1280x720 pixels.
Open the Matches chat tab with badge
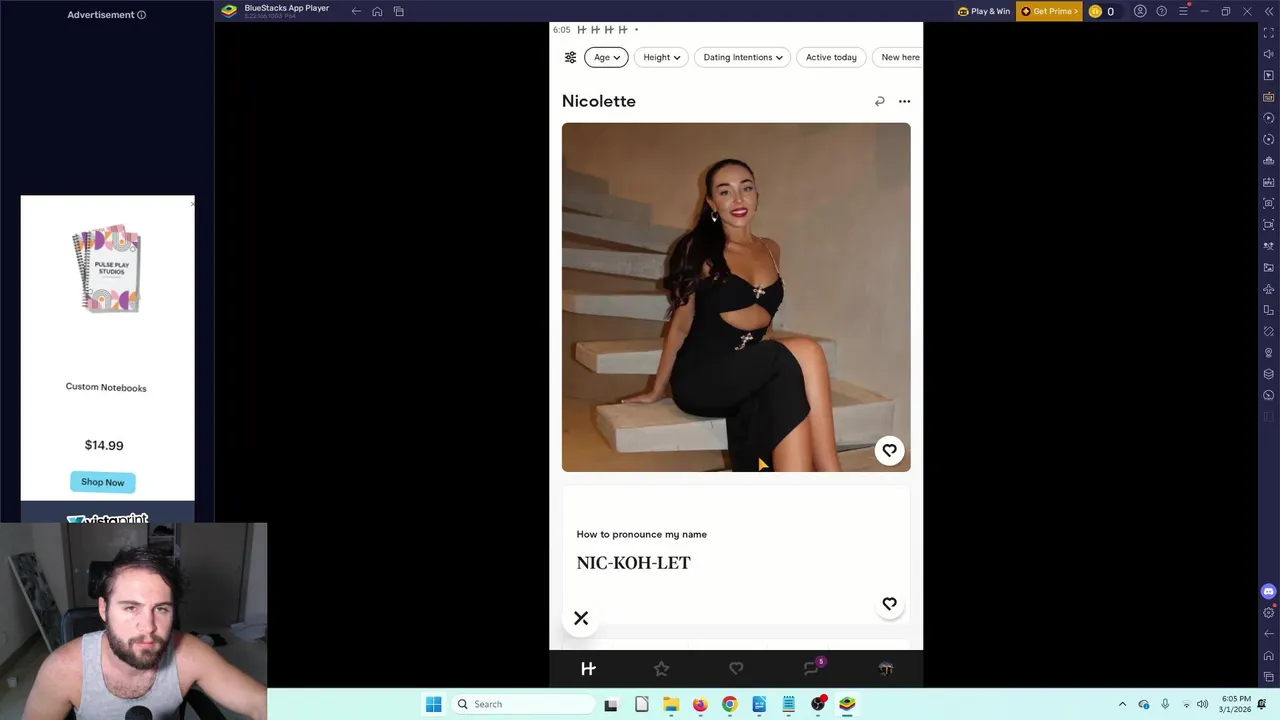811,667
